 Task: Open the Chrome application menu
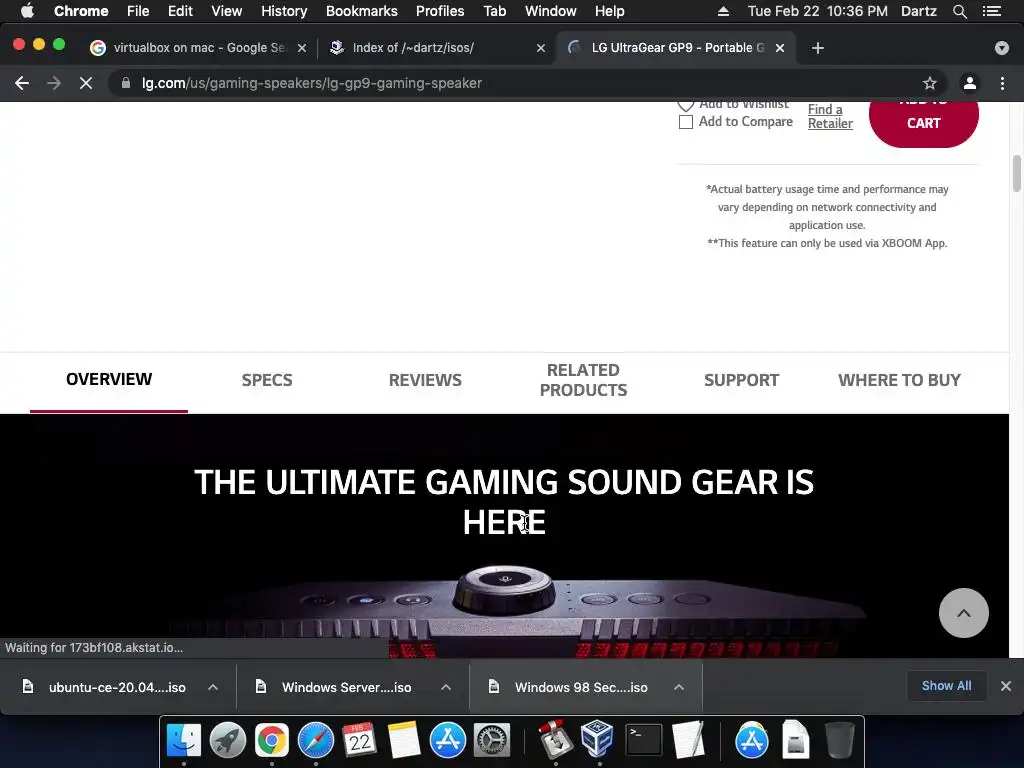coord(81,11)
